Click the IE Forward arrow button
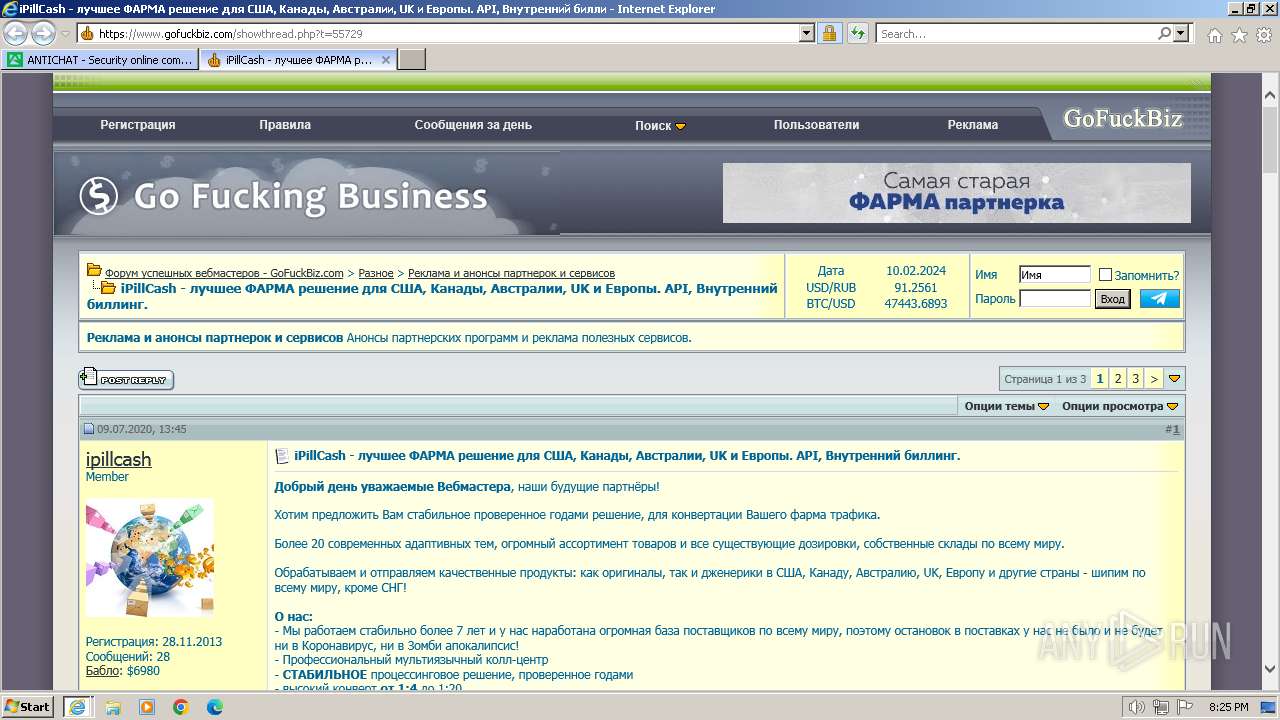 pos(43,33)
